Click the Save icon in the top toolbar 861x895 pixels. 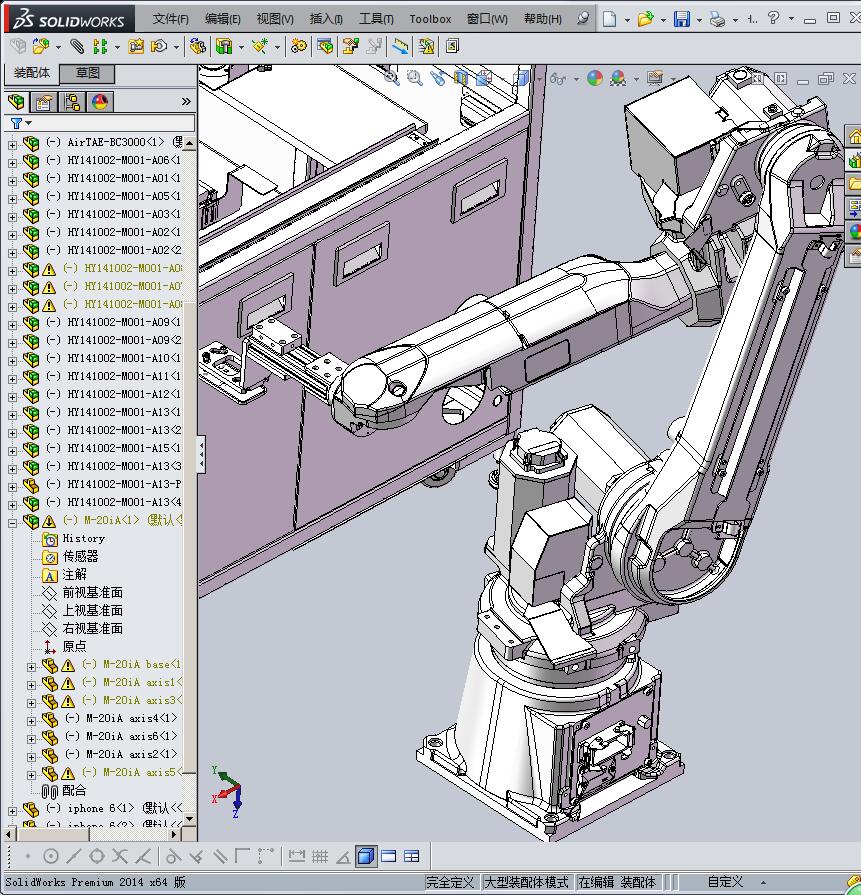[681, 19]
